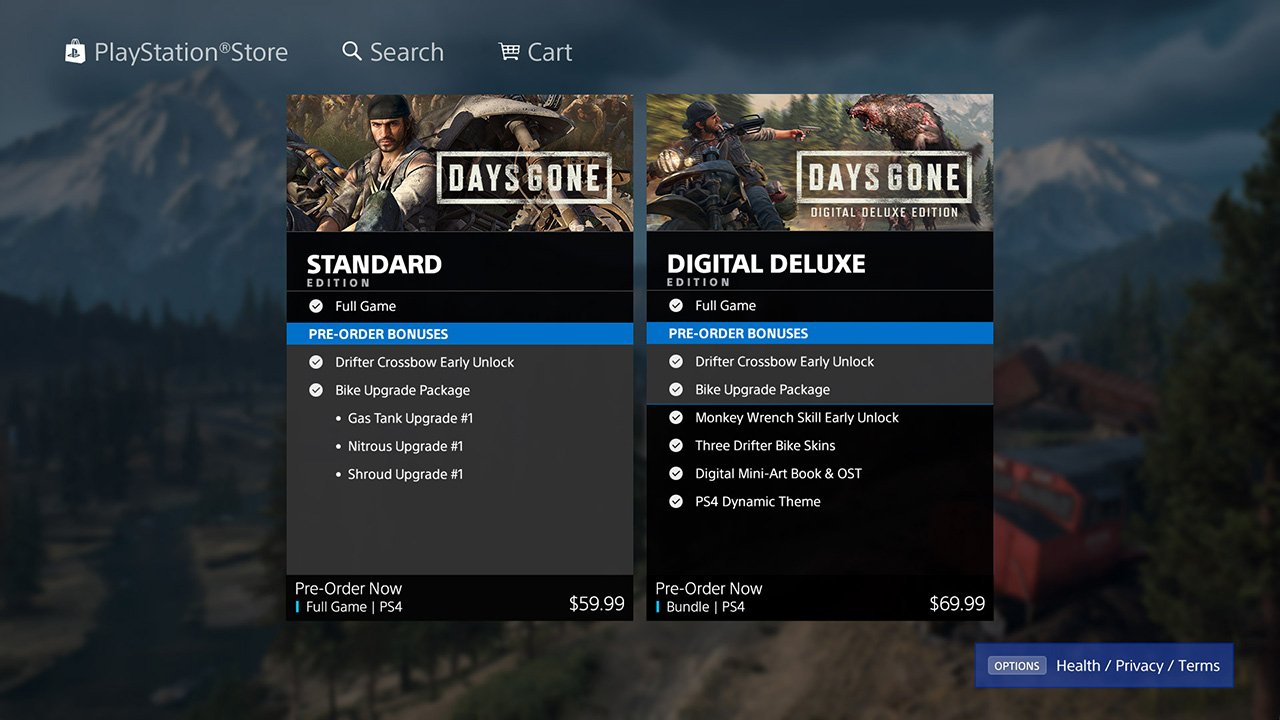Click 'Monkey Wrench Skill Early Unlock' text

797,417
